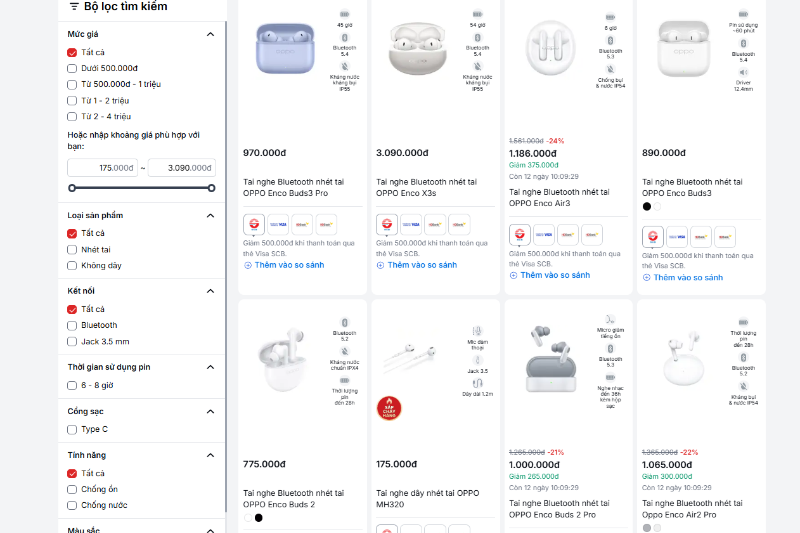Screen dimensions: 800x533
Task: Click the Visa promo icon under Enco Buds3 Pro
Action: [278, 224]
